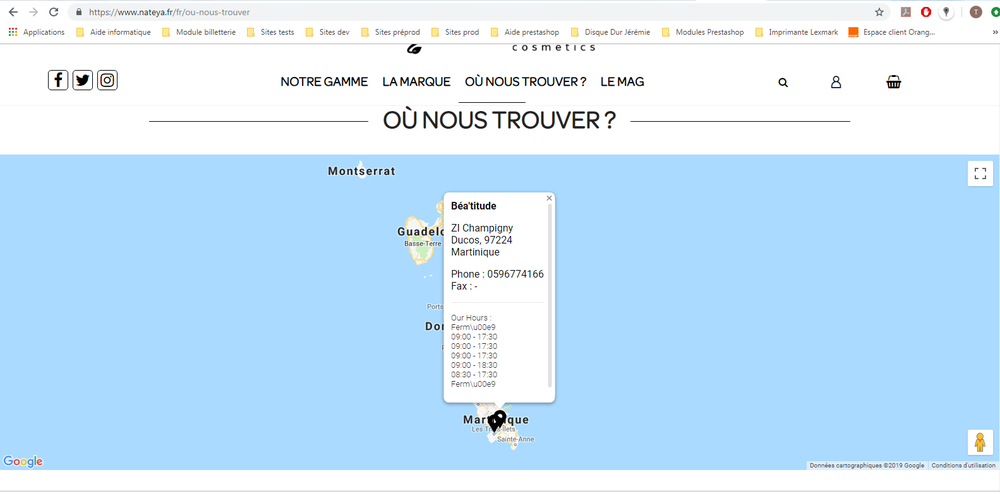This screenshot has height=494, width=1000.
Task: Open Modules Prestashop bookmark folder
Action: pos(703,32)
